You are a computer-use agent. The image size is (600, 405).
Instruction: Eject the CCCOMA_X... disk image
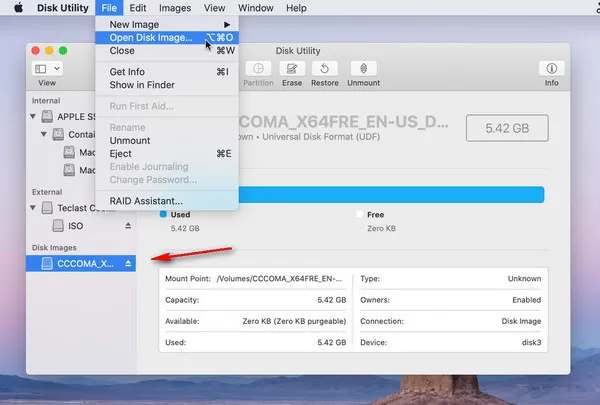128,263
